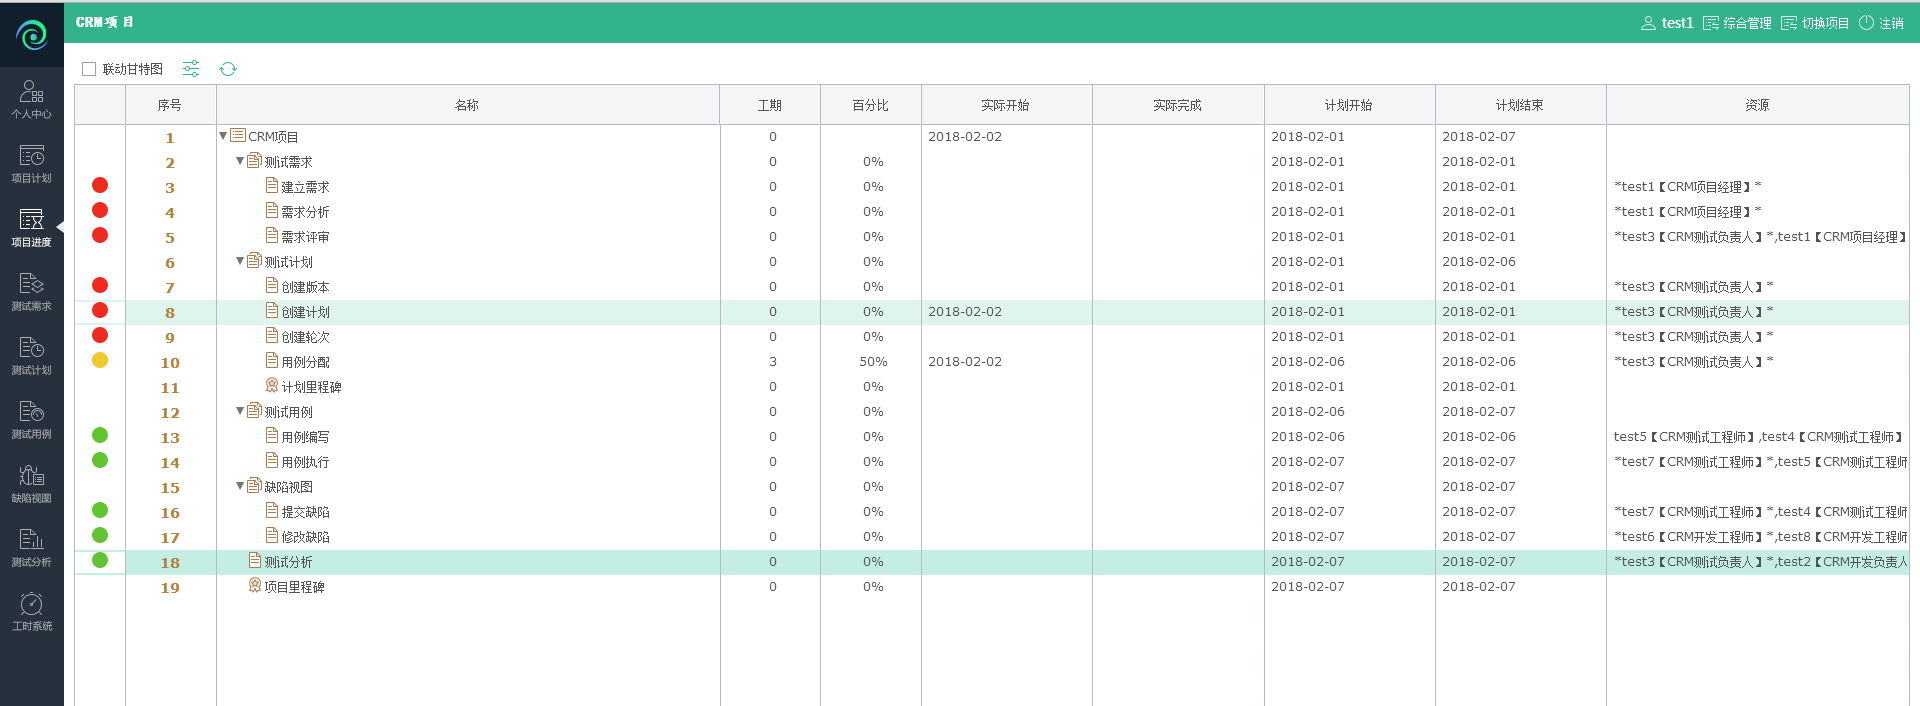Open 工时系统 timer icon

[x=31, y=611]
